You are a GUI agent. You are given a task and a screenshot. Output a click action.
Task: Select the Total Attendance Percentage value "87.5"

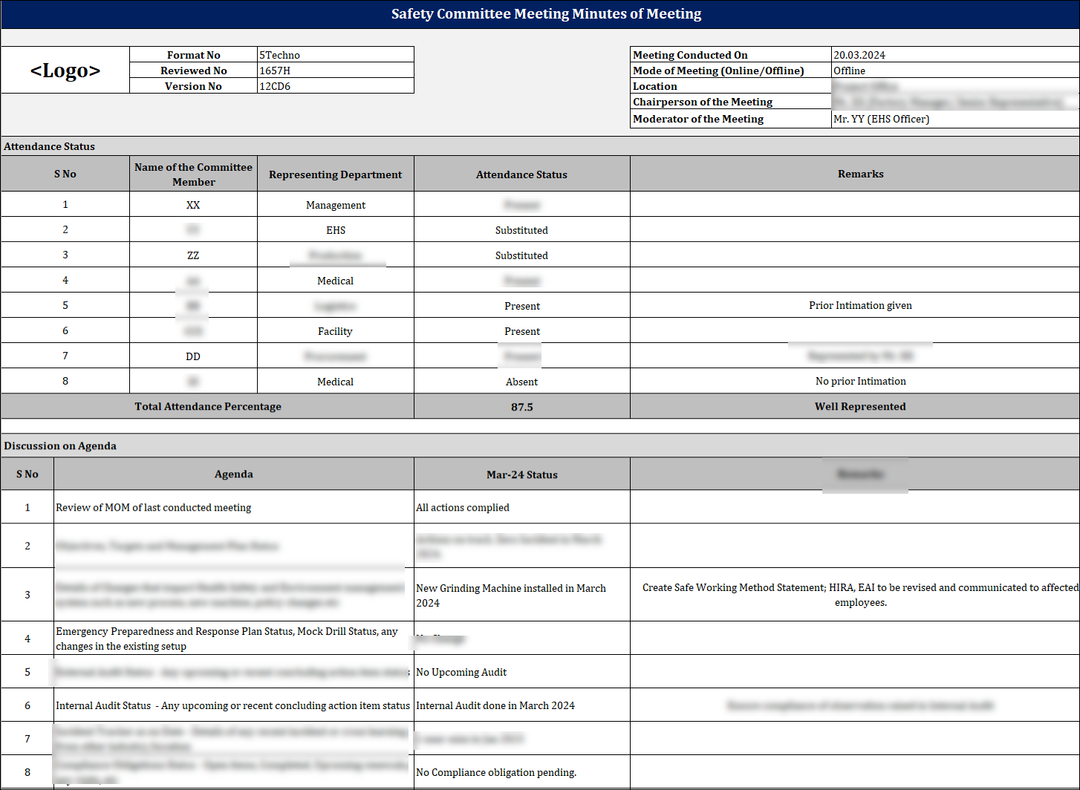coord(521,406)
